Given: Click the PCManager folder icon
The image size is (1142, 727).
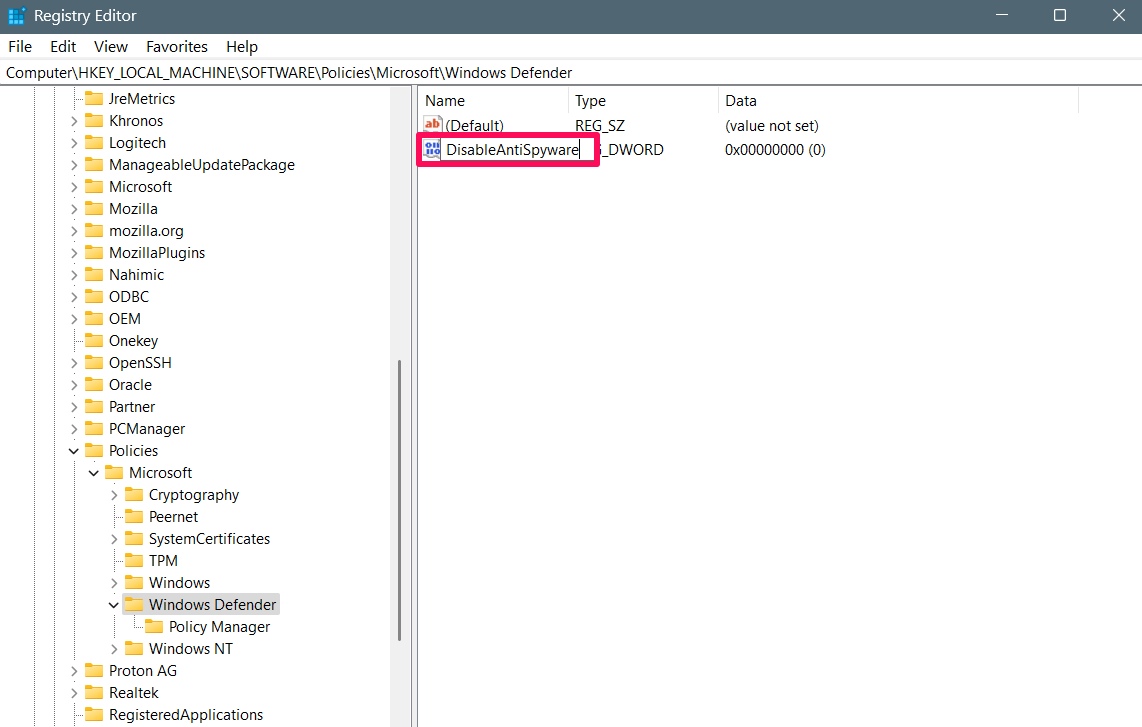Looking at the screenshot, I should 94,428.
